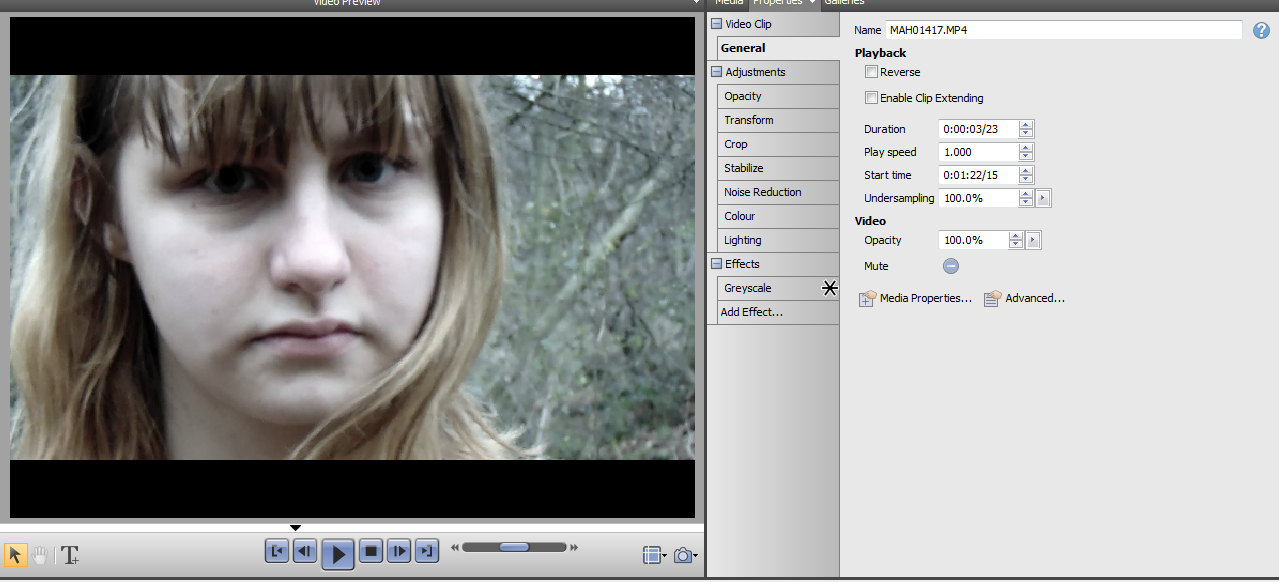
Task: Stop video playback
Action: pos(371,551)
